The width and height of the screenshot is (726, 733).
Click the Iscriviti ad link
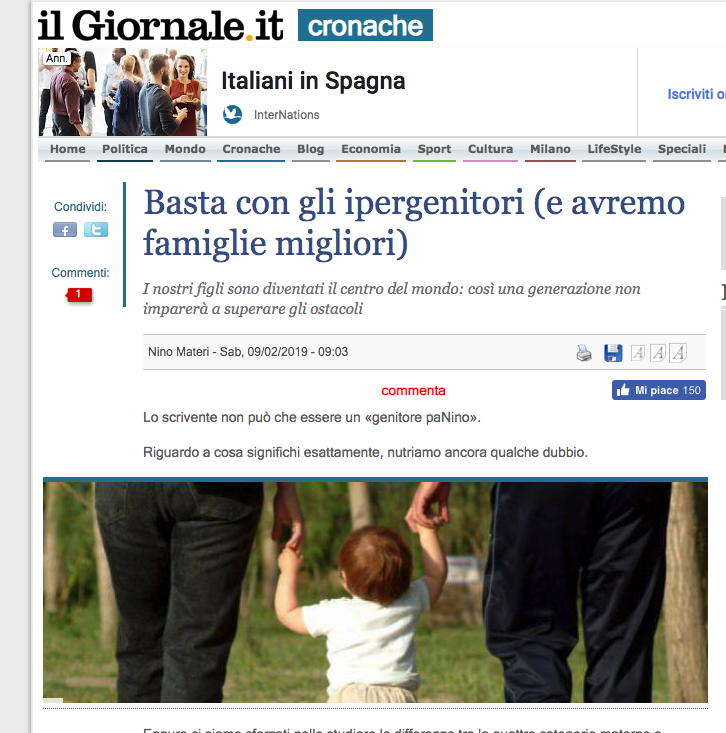coord(697,94)
